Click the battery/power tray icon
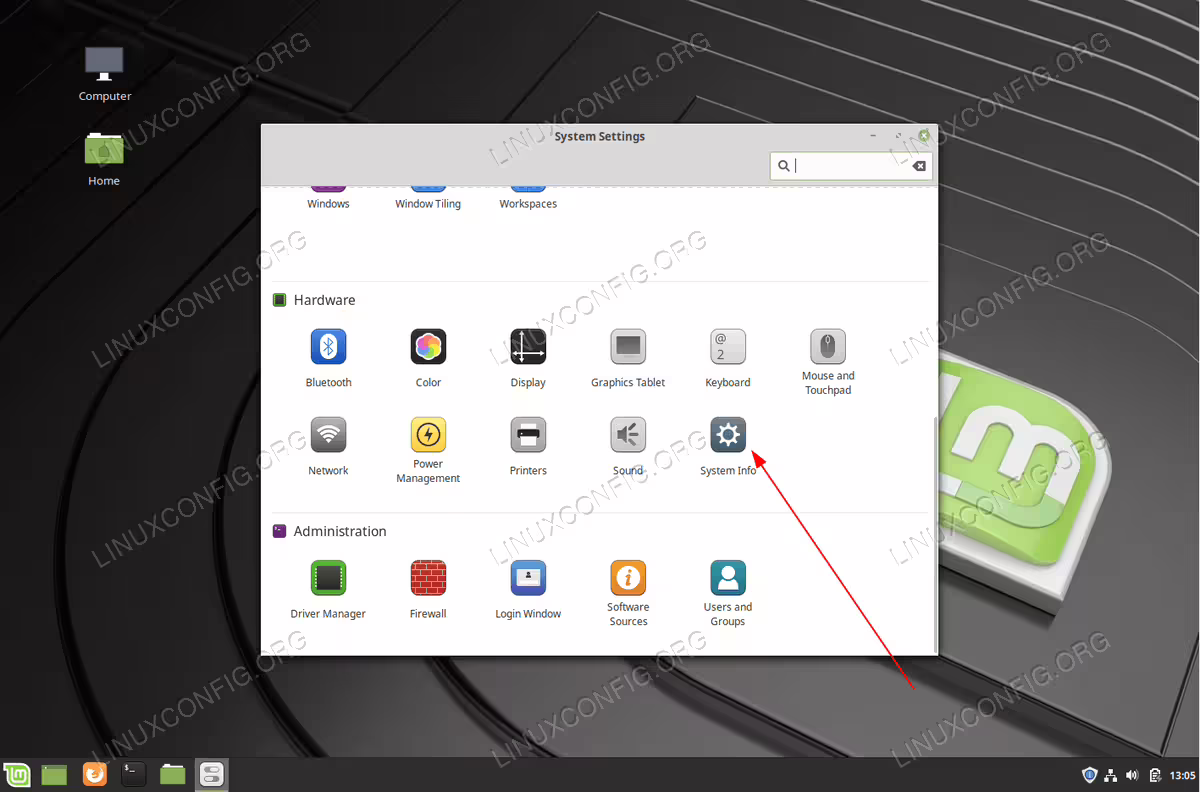 (x=1155, y=775)
